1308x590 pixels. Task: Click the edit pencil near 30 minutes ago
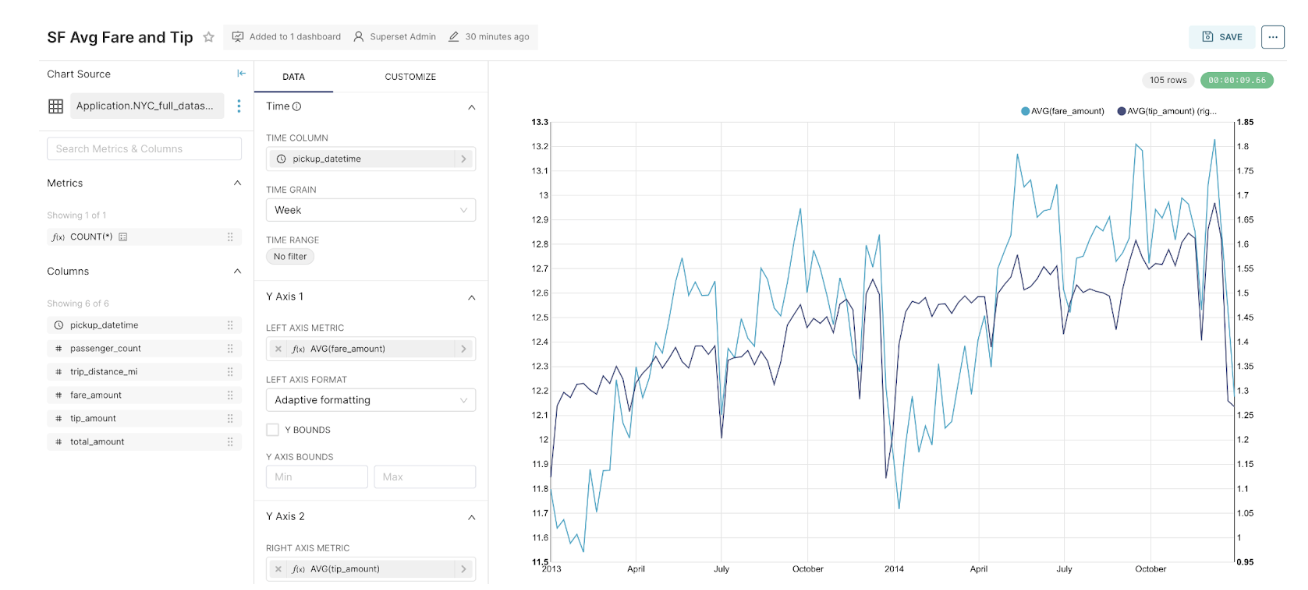pos(453,37)
